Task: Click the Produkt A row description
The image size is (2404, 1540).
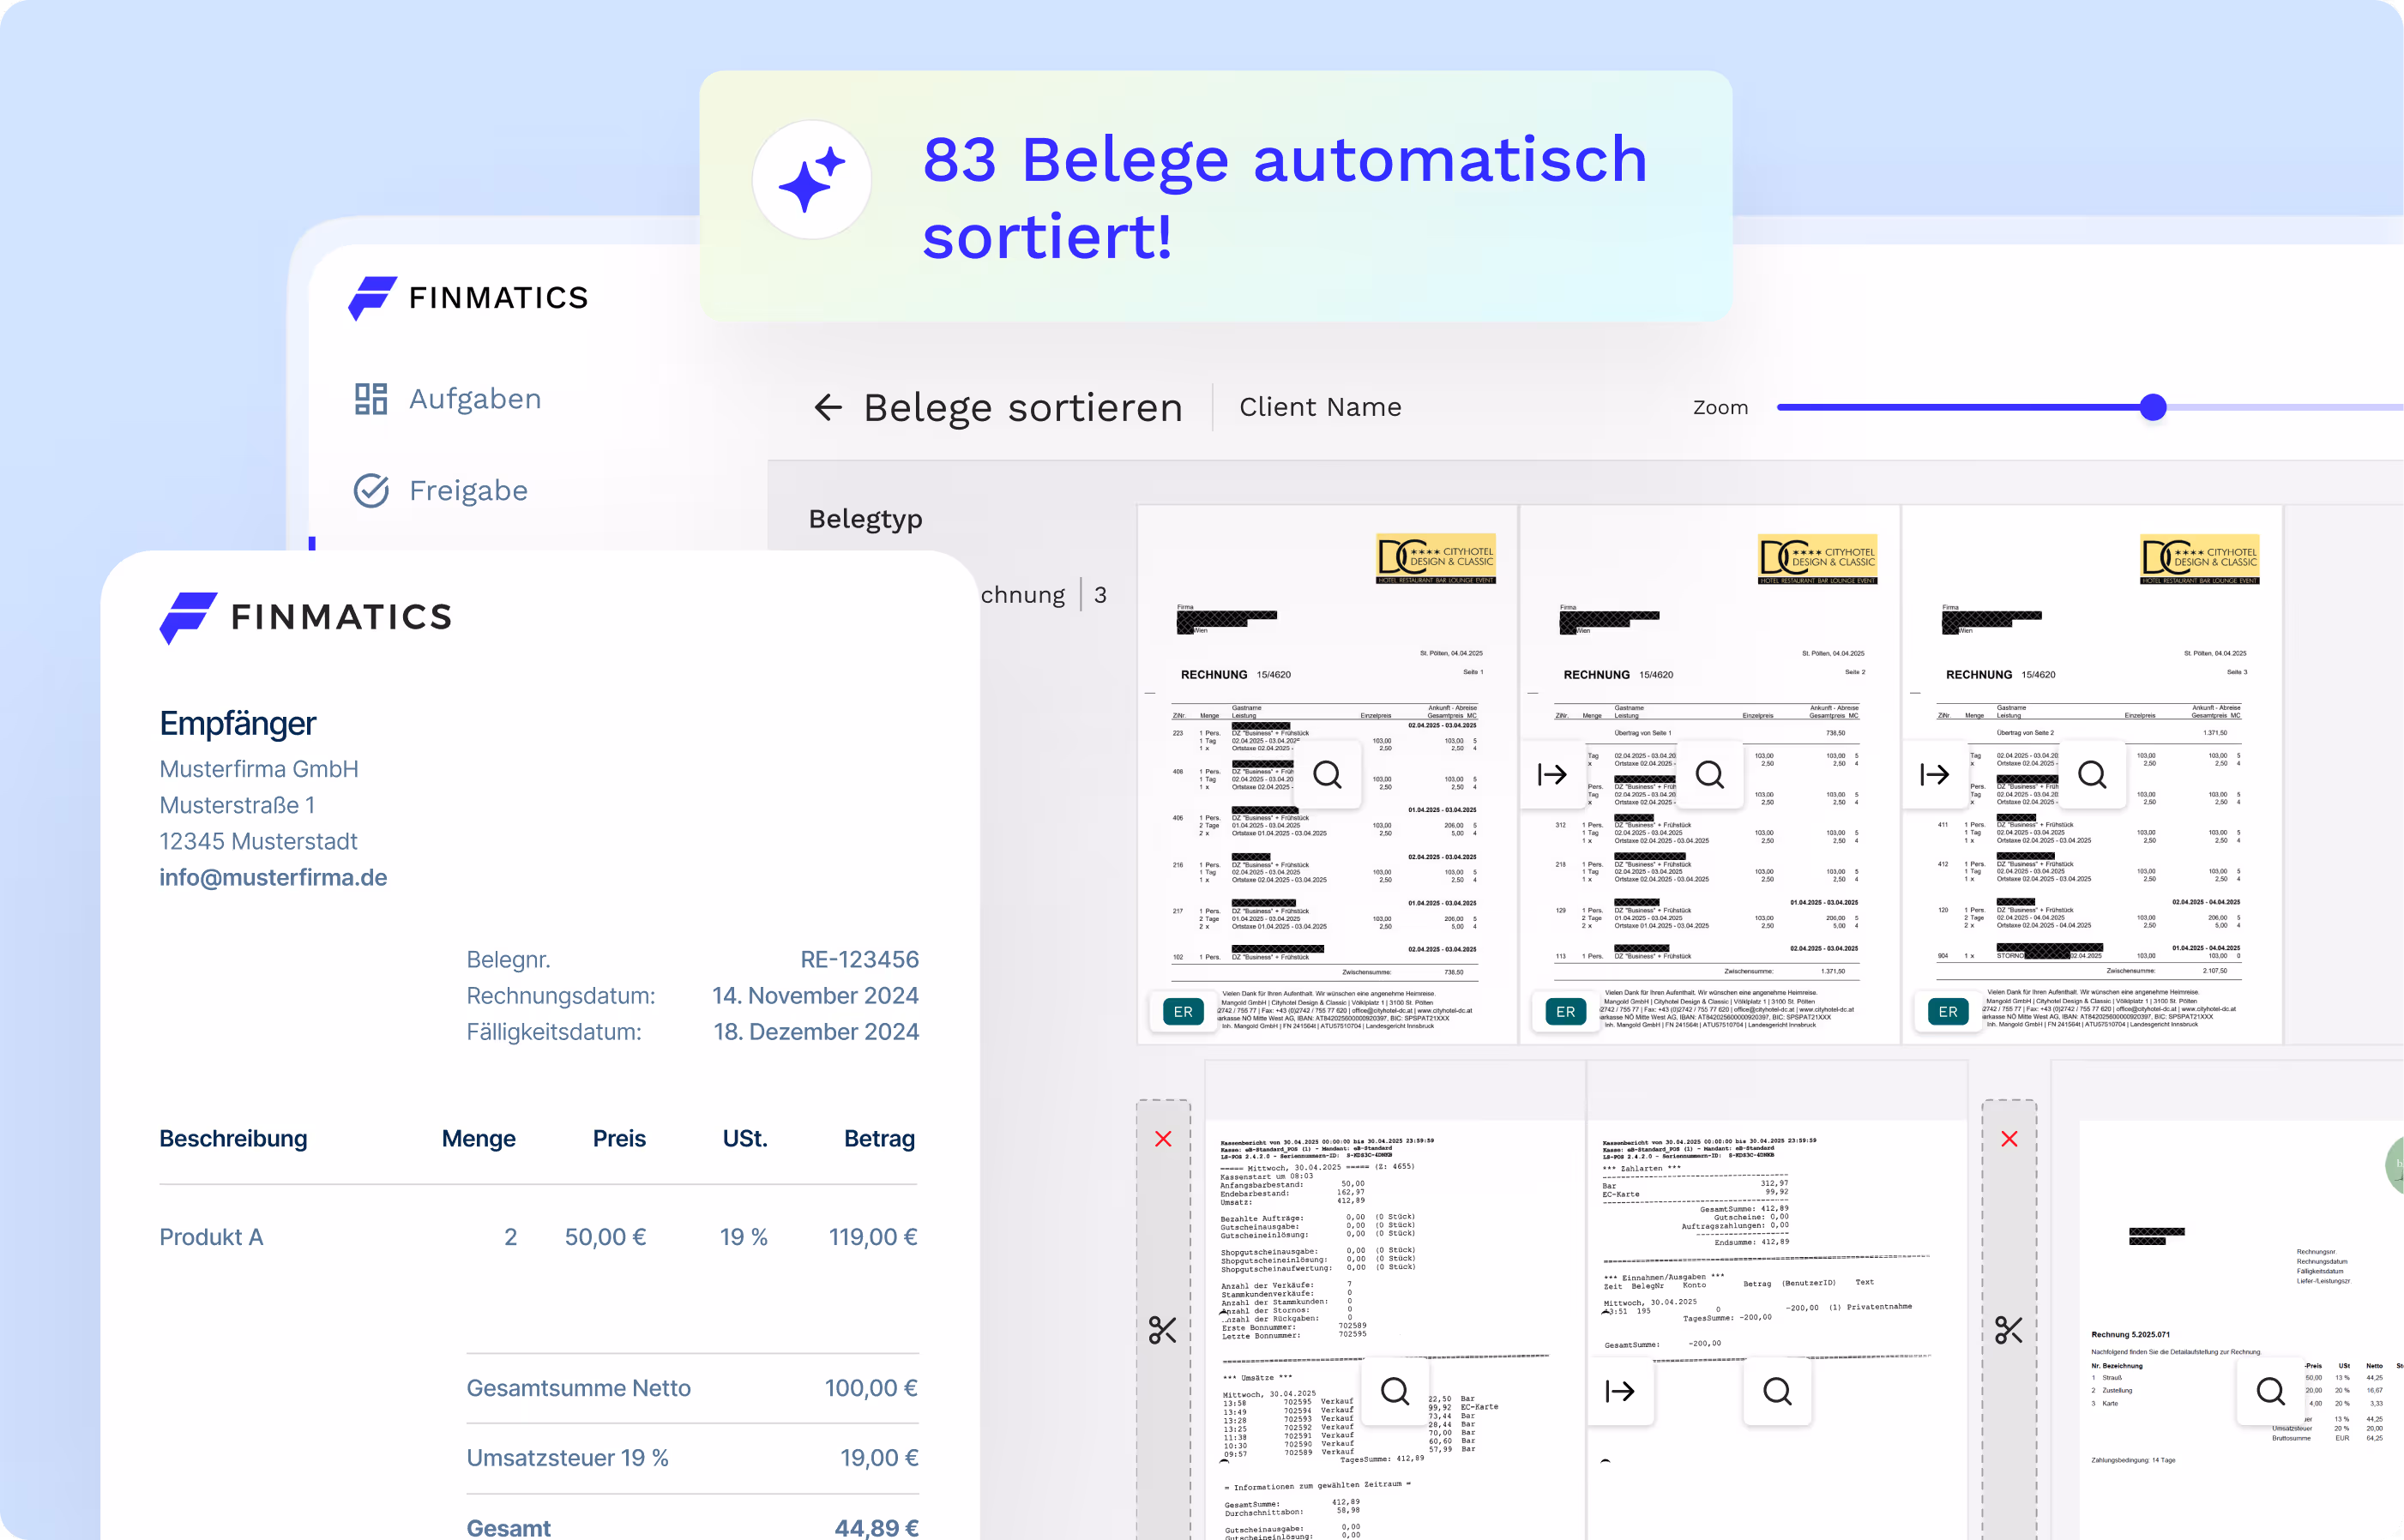Action: coord(211,1237)
